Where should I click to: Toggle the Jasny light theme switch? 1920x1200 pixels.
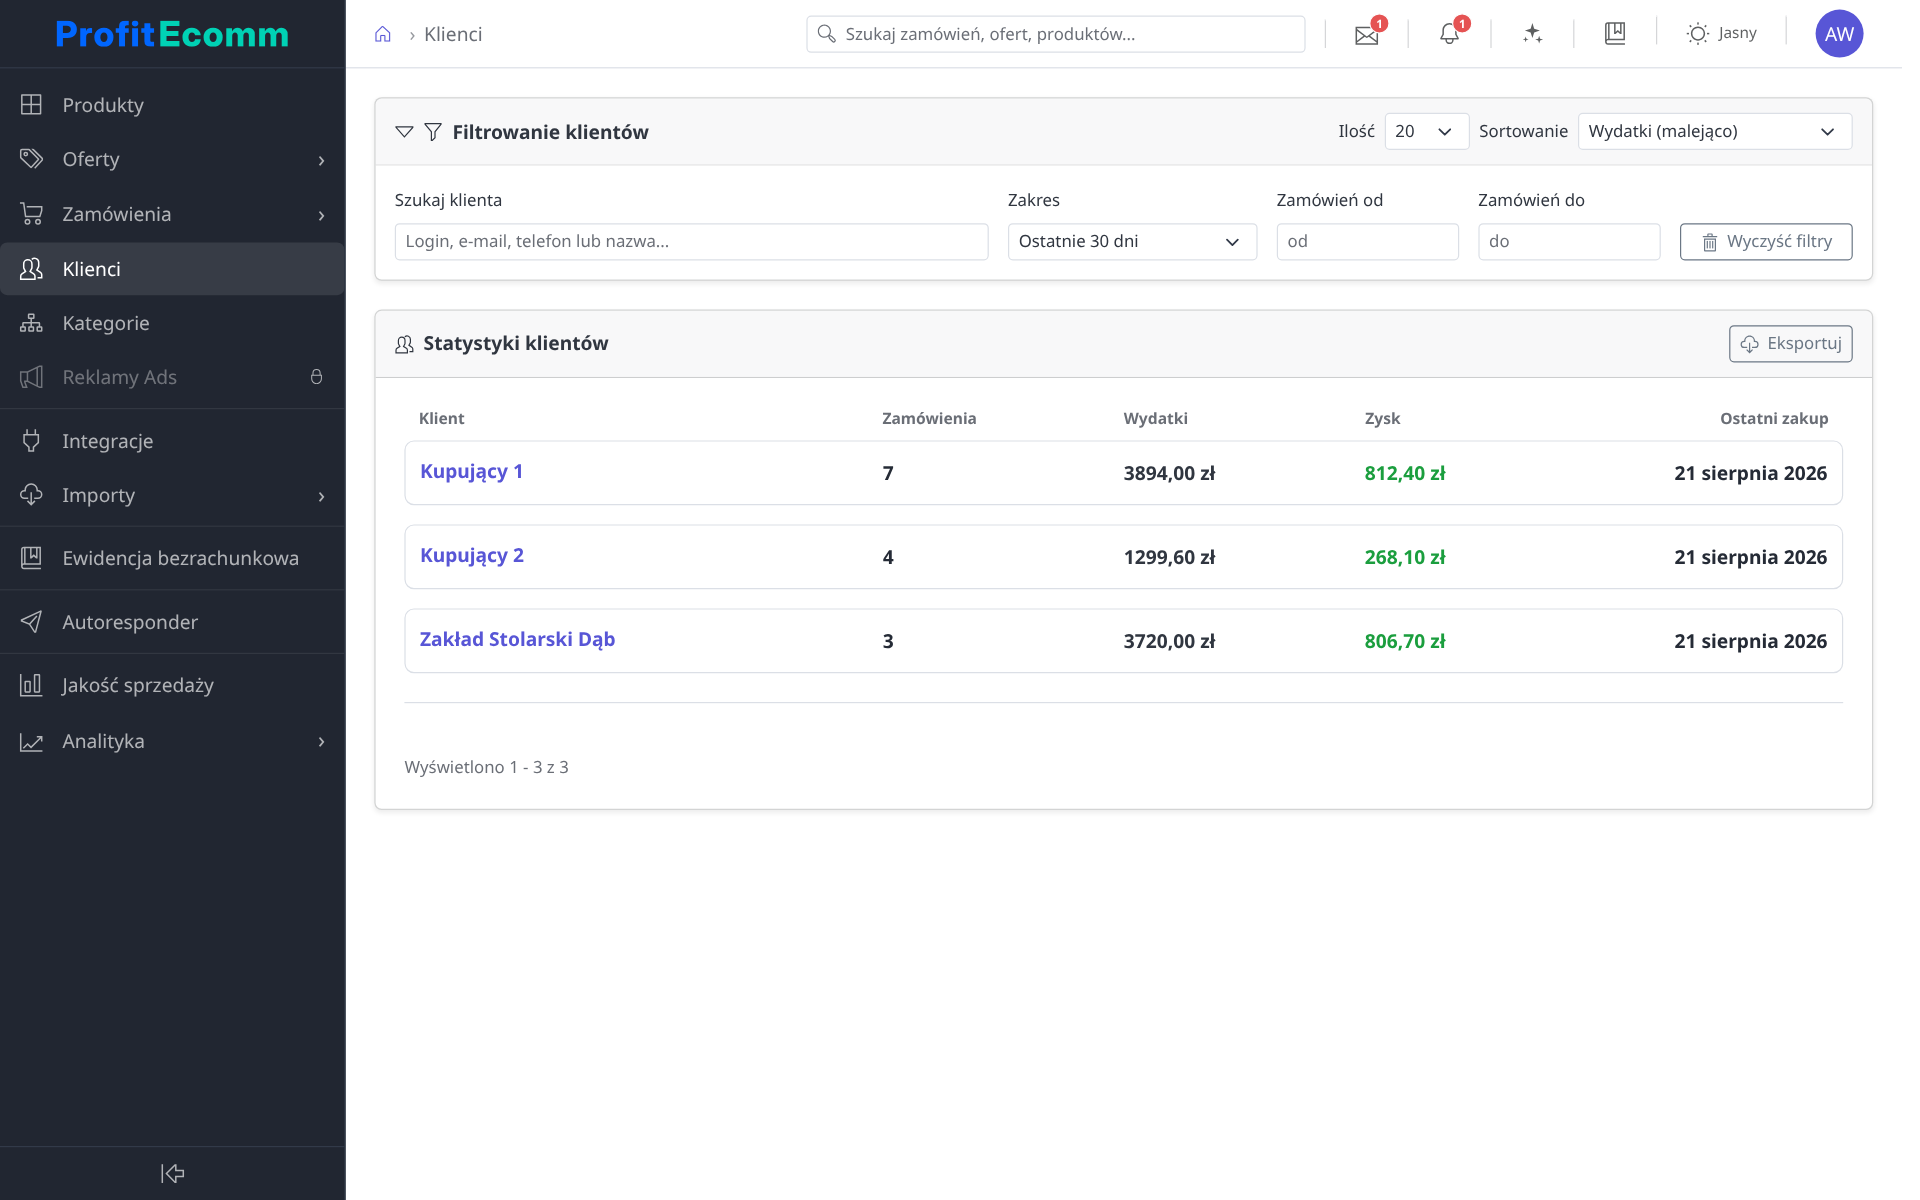[x=1721, y=34]
